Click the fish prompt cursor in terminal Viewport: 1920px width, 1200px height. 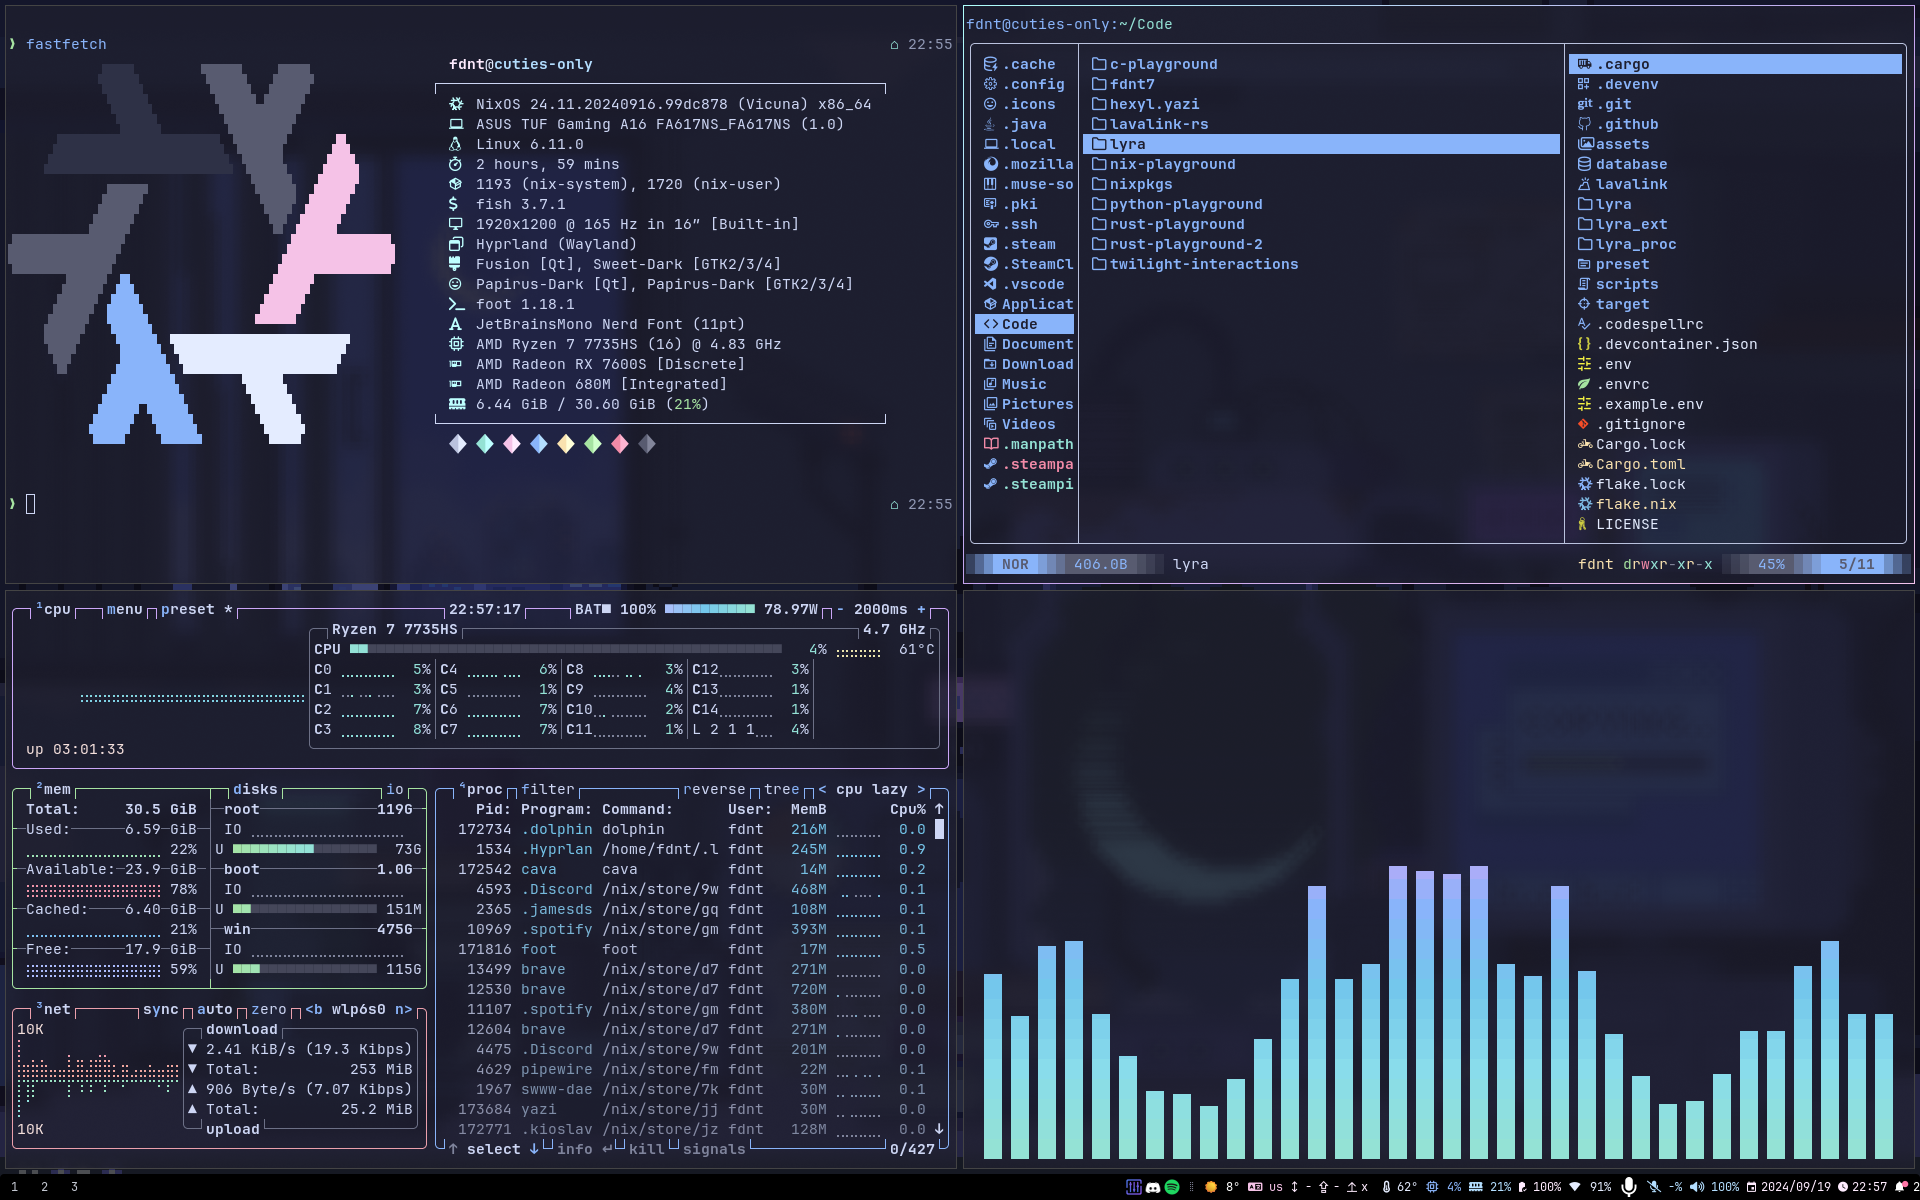[x=31, y=504]
